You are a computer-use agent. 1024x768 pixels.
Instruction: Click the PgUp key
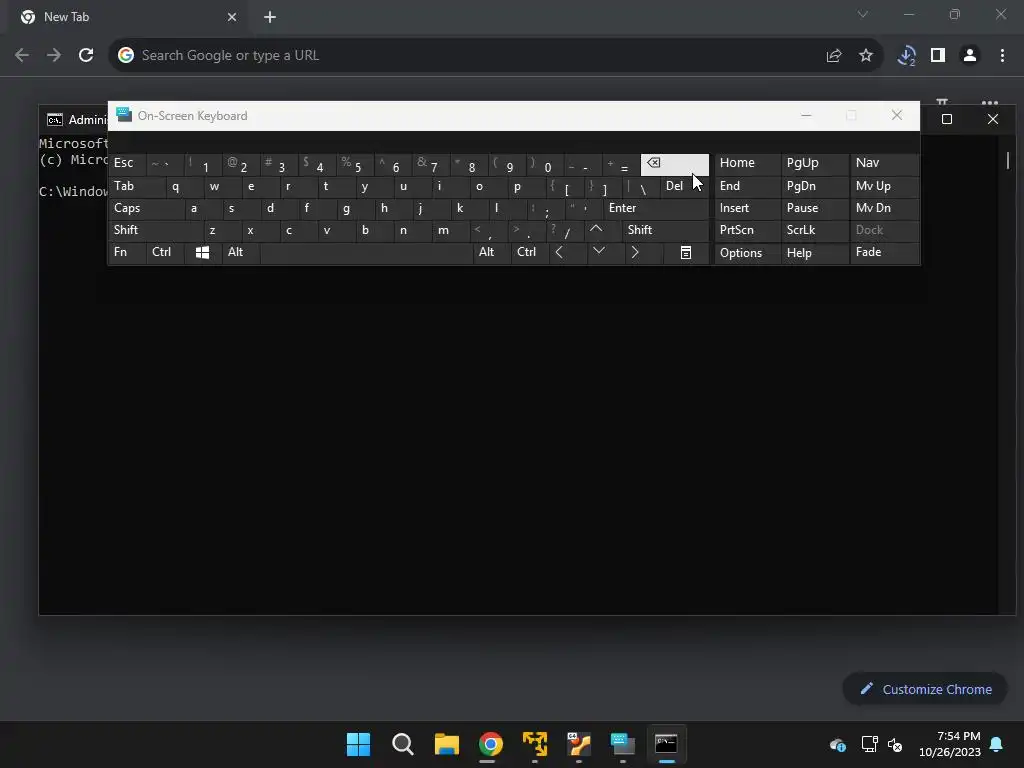coord(814,165)
